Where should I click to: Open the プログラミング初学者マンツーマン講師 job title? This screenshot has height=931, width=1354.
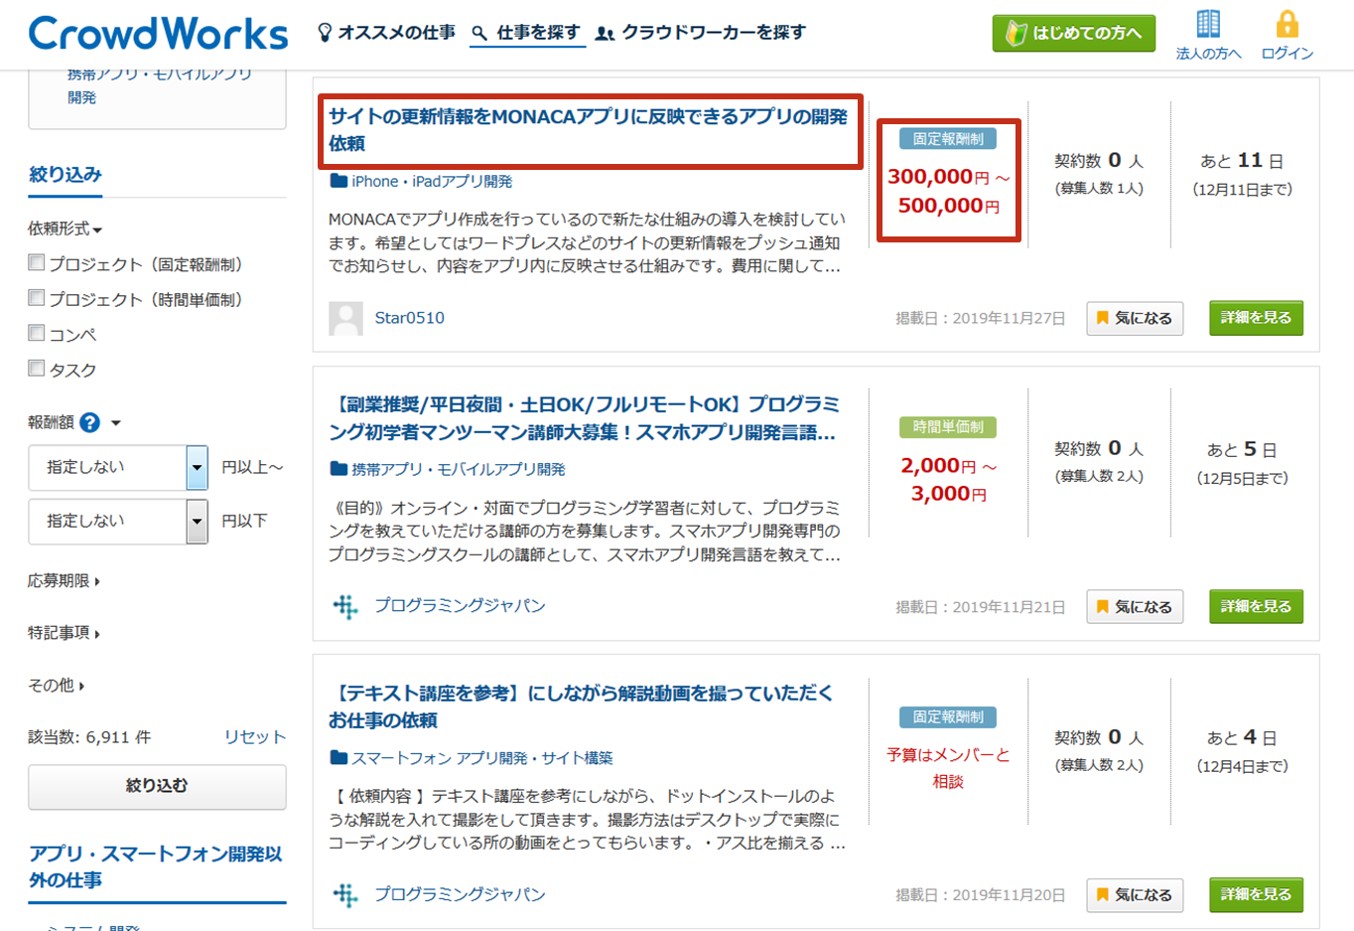[x=583, y=419]
